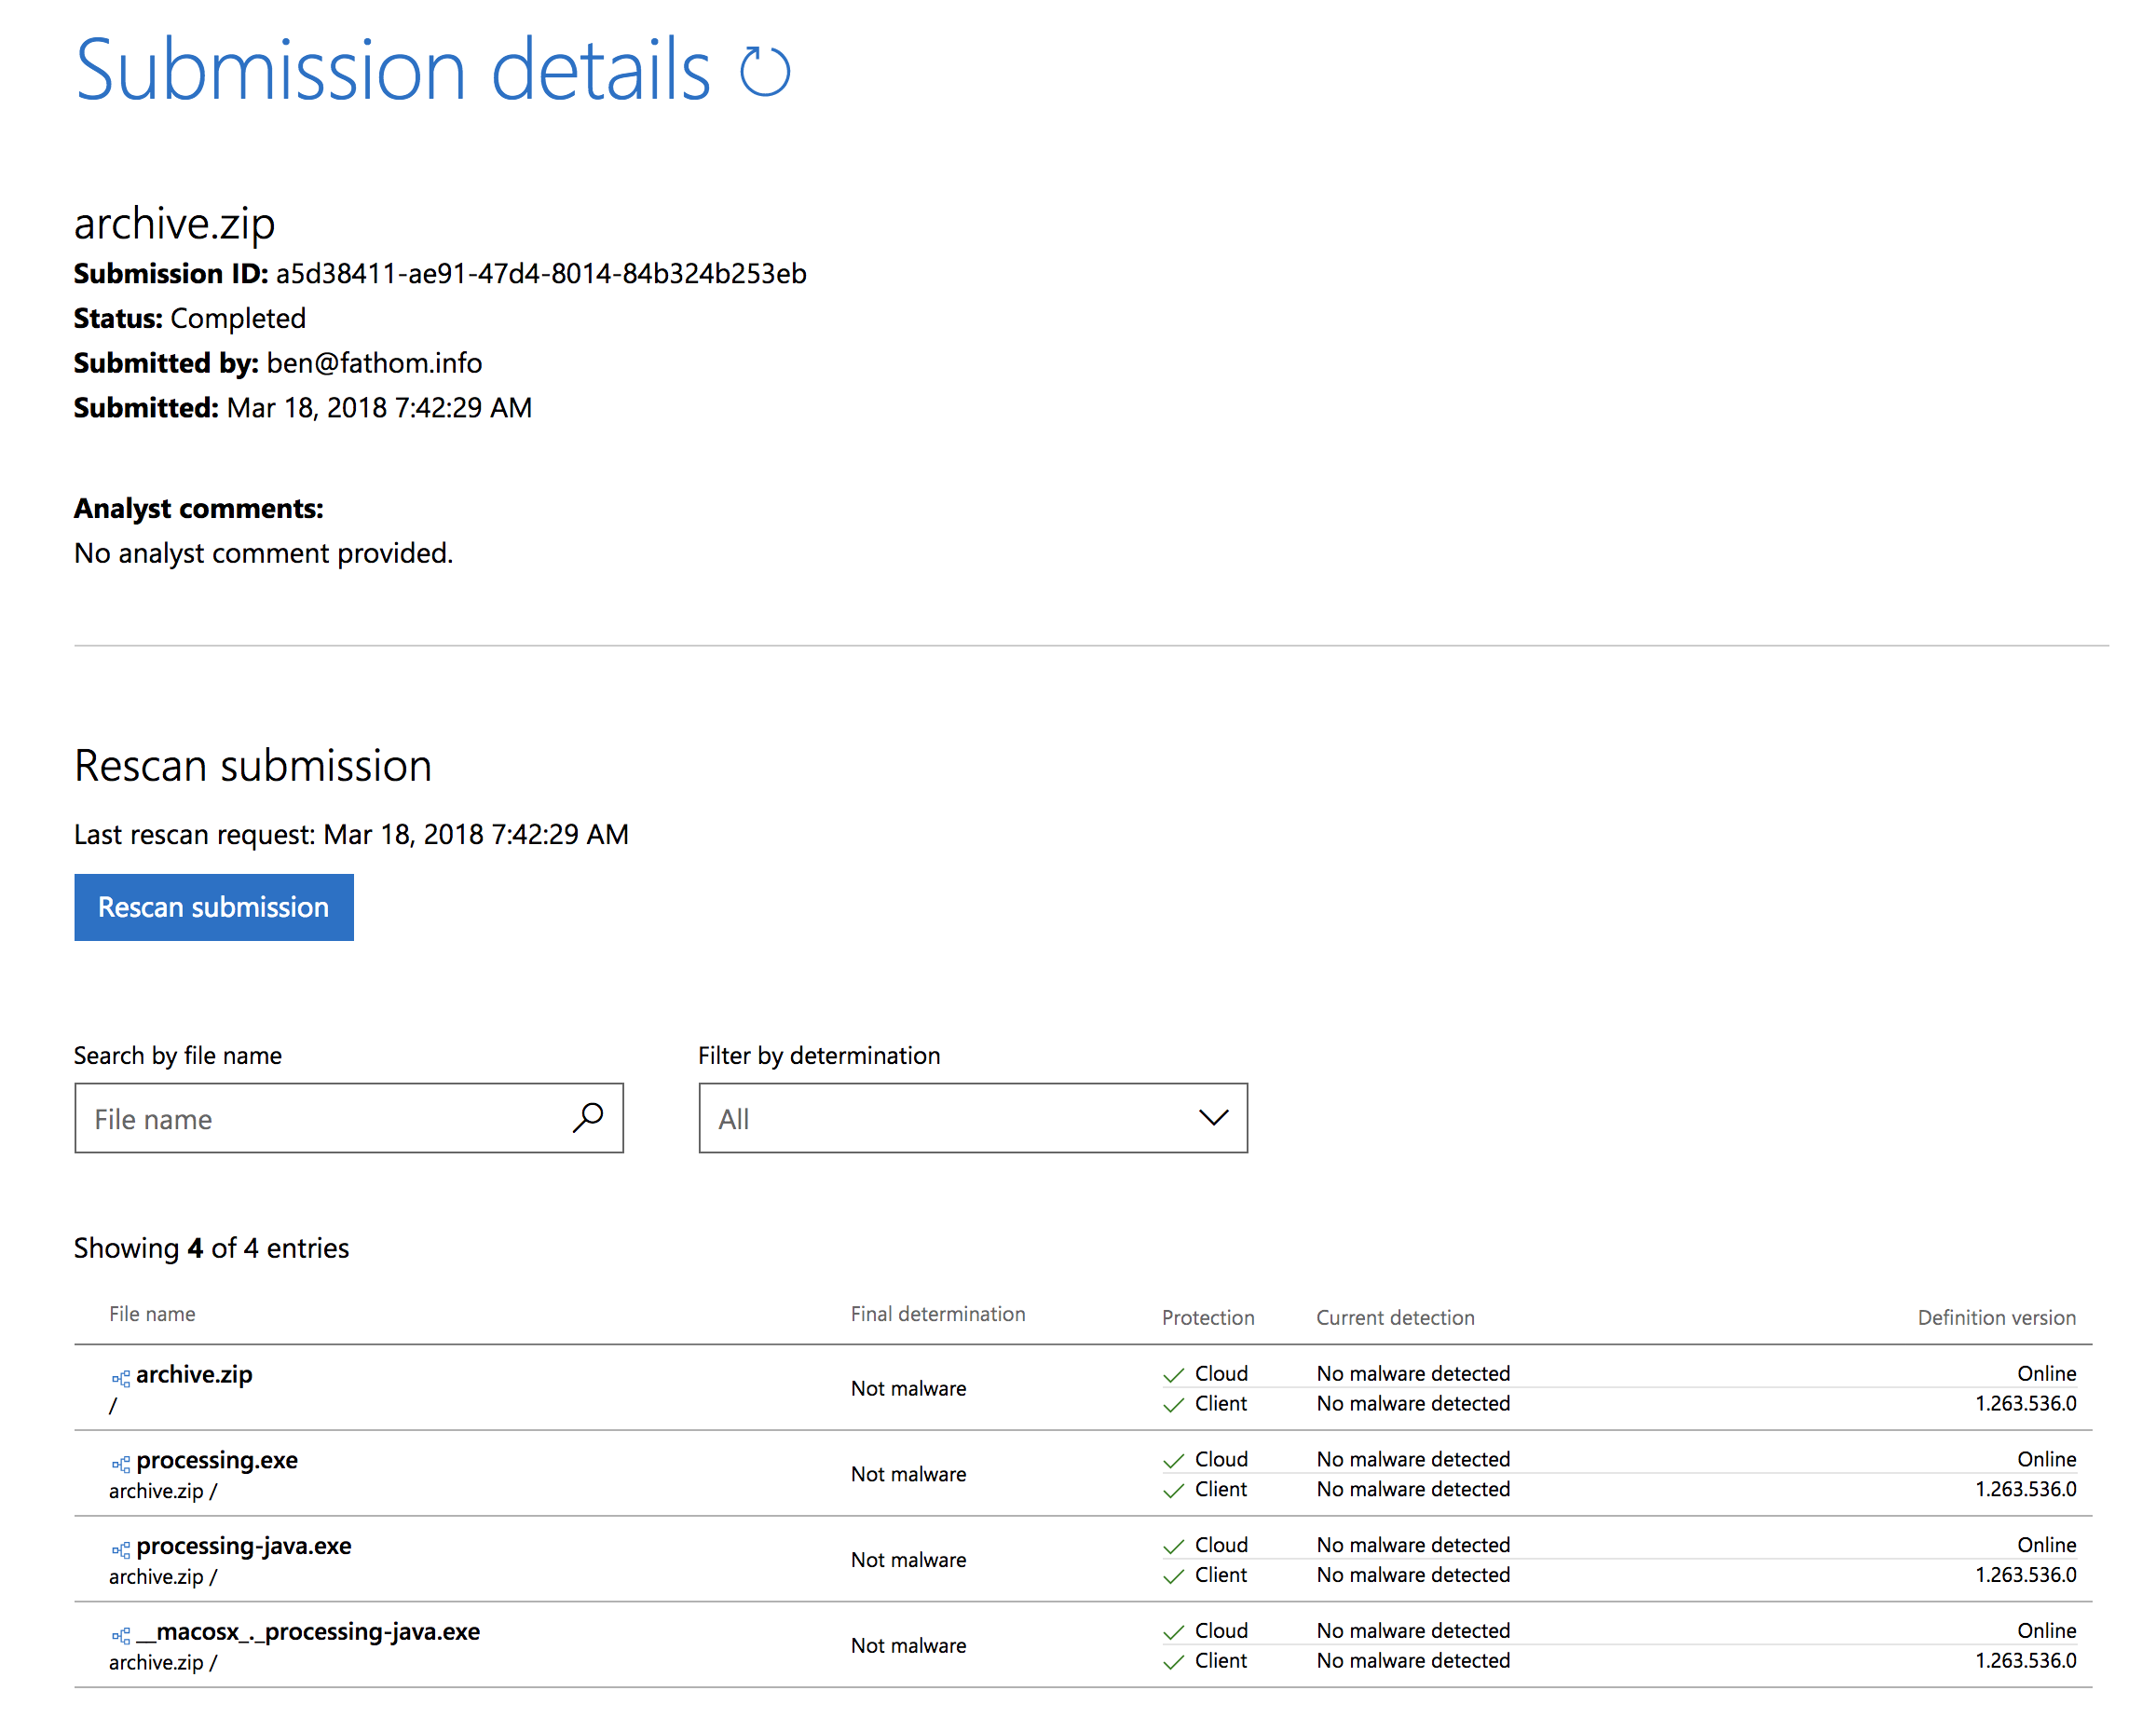
Task: Open the archive.zip file details link
Action: pyautogui.click(x=196, y=1374)
